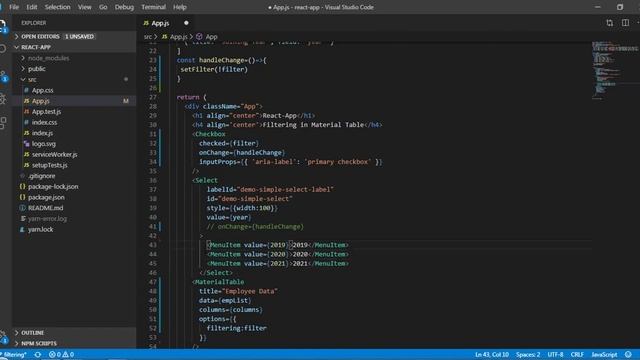Image resolution: width=640 pixels, height=360 pixels.
Task: Open the File menu
Action: point(14,7)
